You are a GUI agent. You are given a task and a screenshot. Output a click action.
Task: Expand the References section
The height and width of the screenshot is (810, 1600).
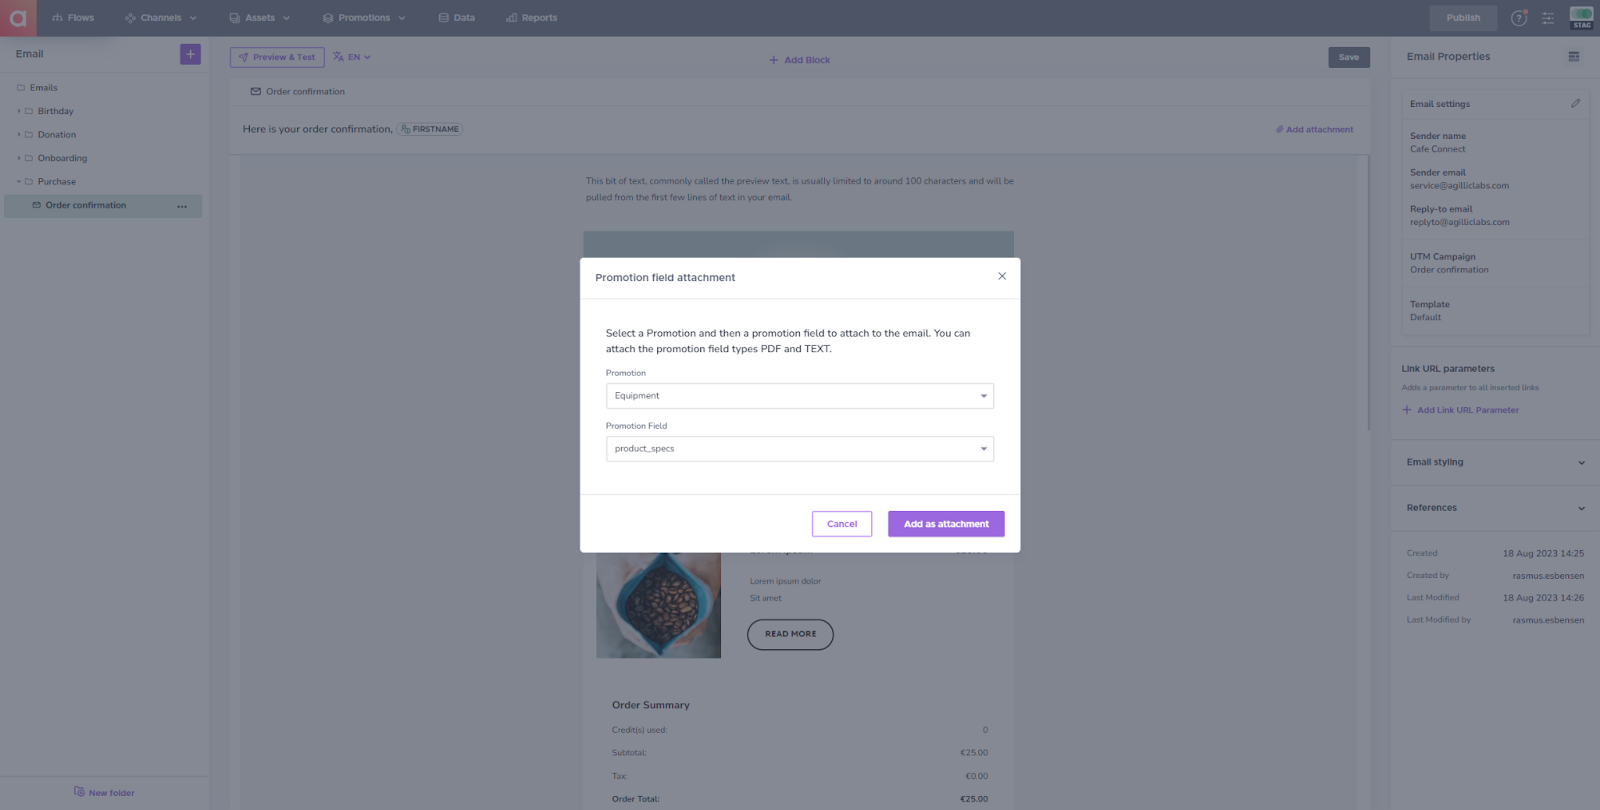[x=1495, y=508]
